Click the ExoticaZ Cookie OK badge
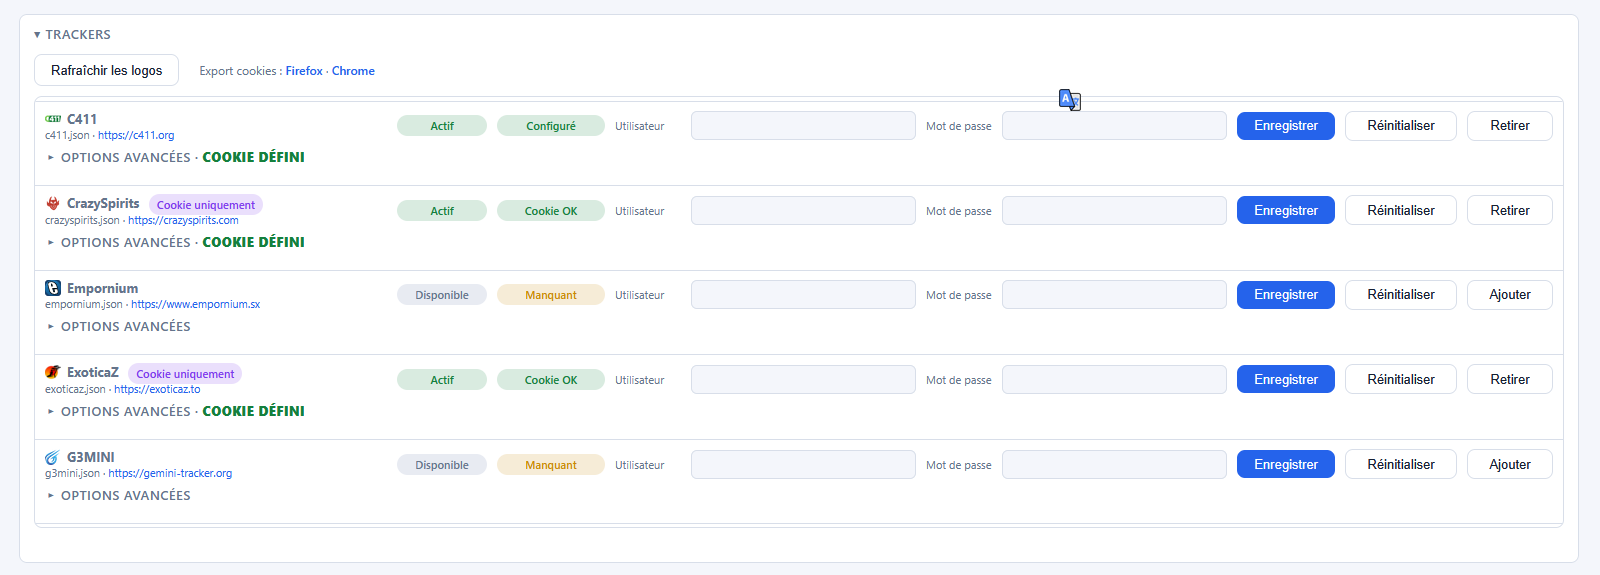1600x575 pixels. click(551, 380)
